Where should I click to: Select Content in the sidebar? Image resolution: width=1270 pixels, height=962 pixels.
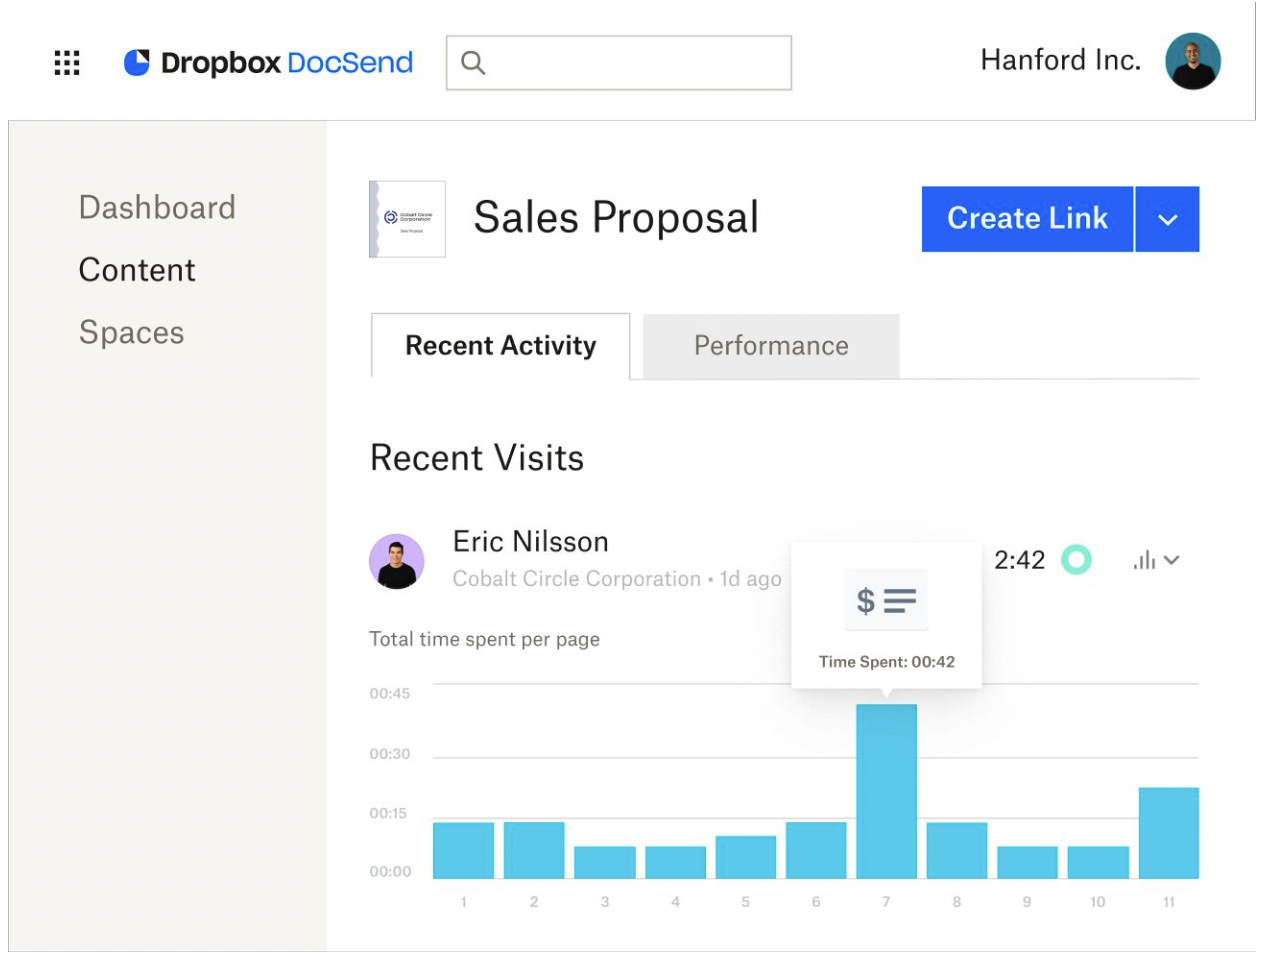point(137,270)
